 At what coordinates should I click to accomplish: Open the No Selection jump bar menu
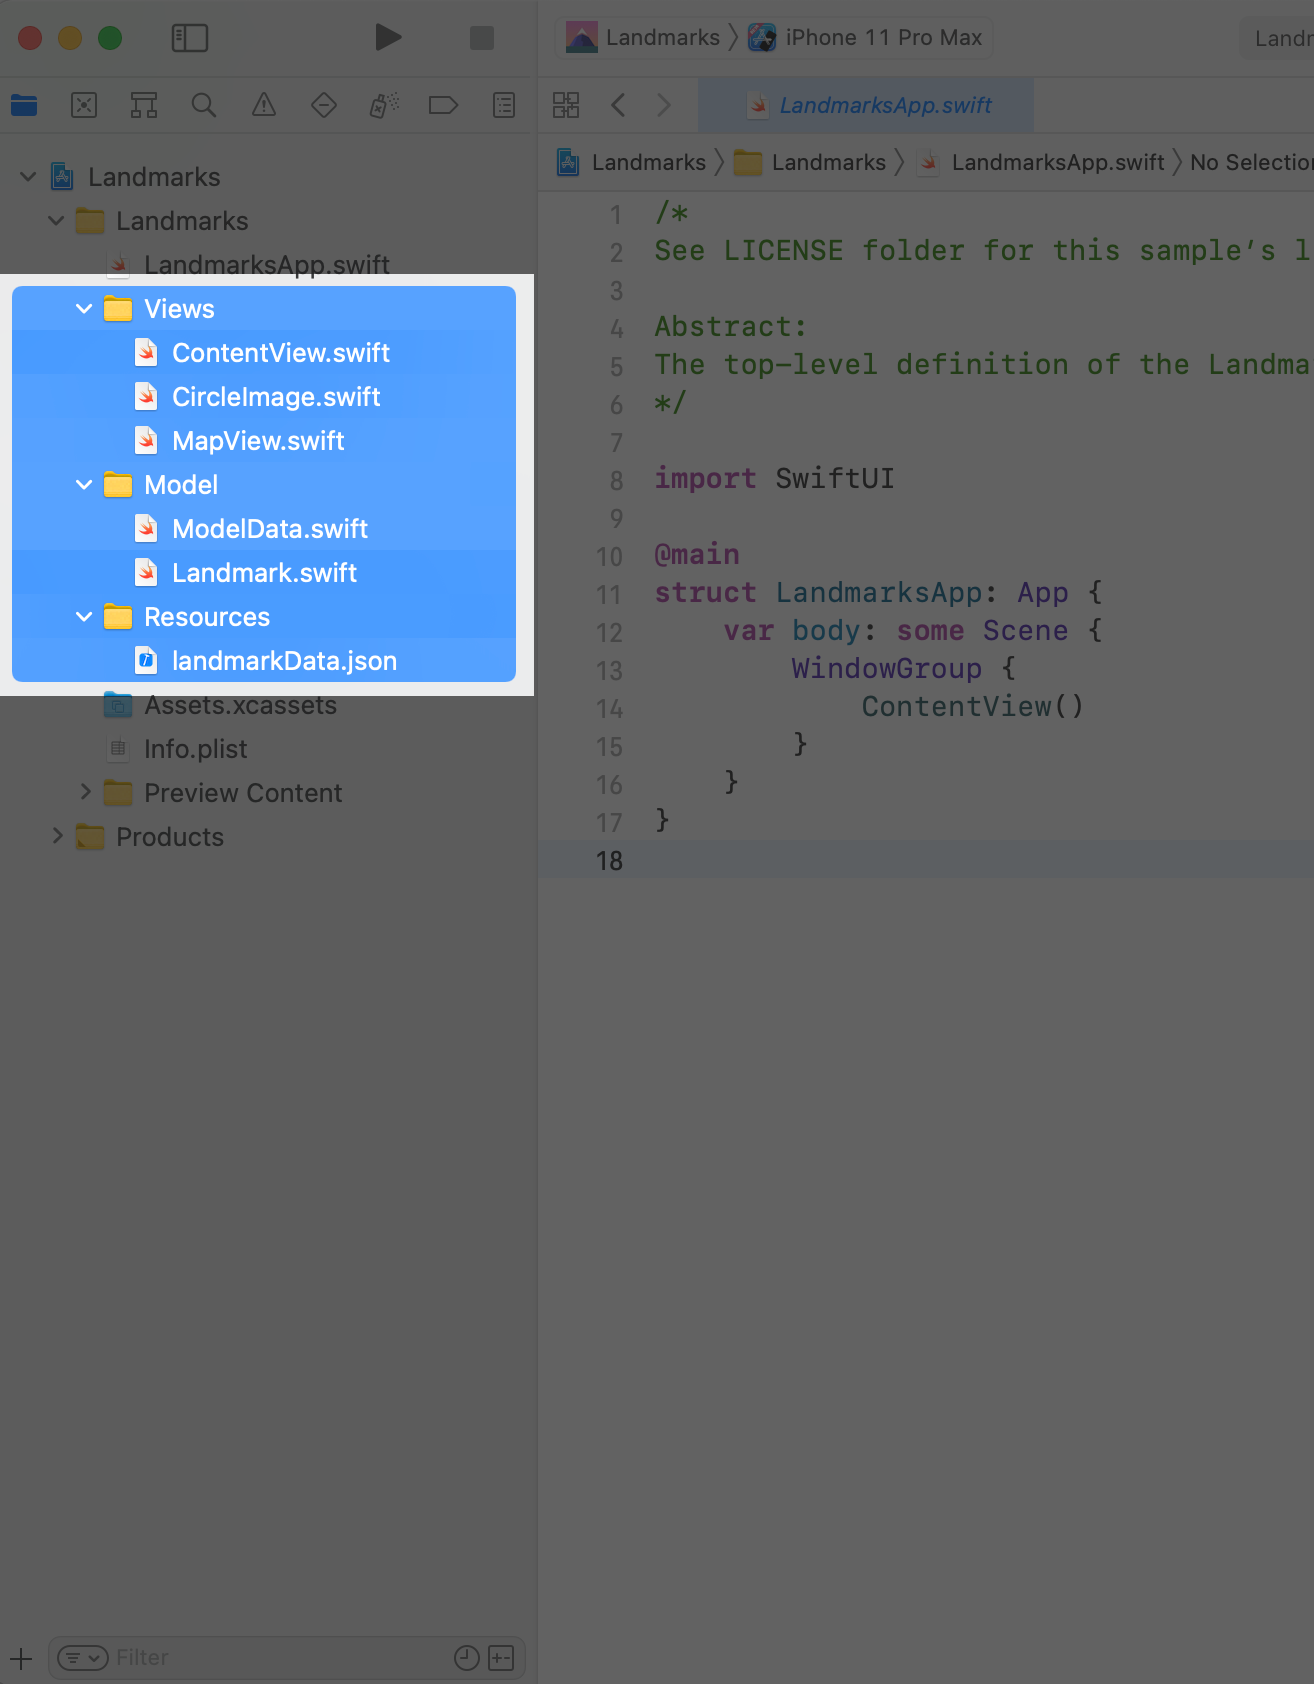[x=1251, y=162]
